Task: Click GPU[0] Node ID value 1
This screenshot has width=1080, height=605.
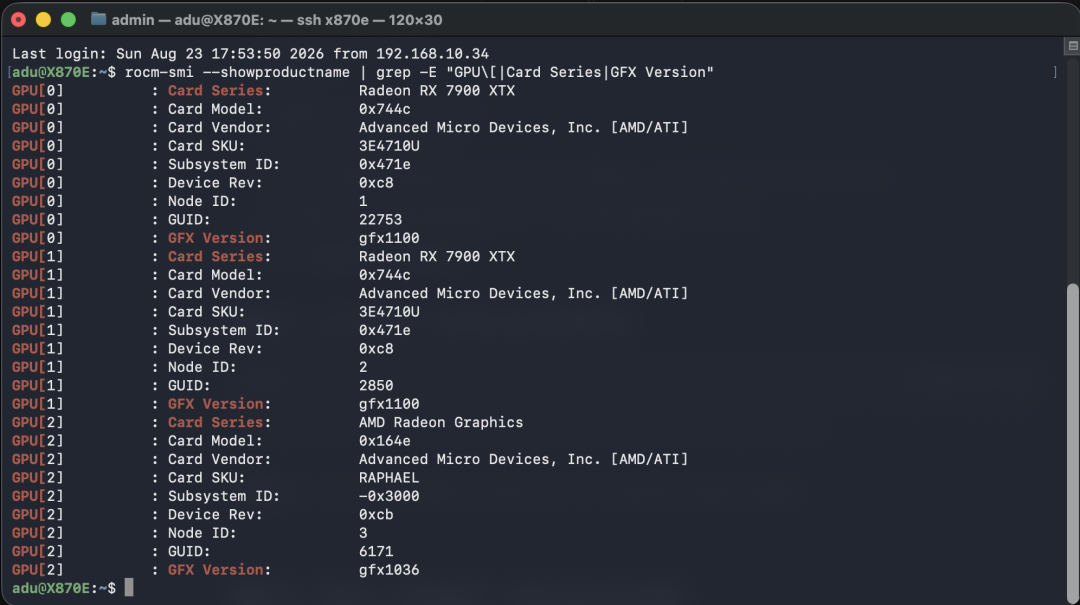Action: (x=363, y=201)
